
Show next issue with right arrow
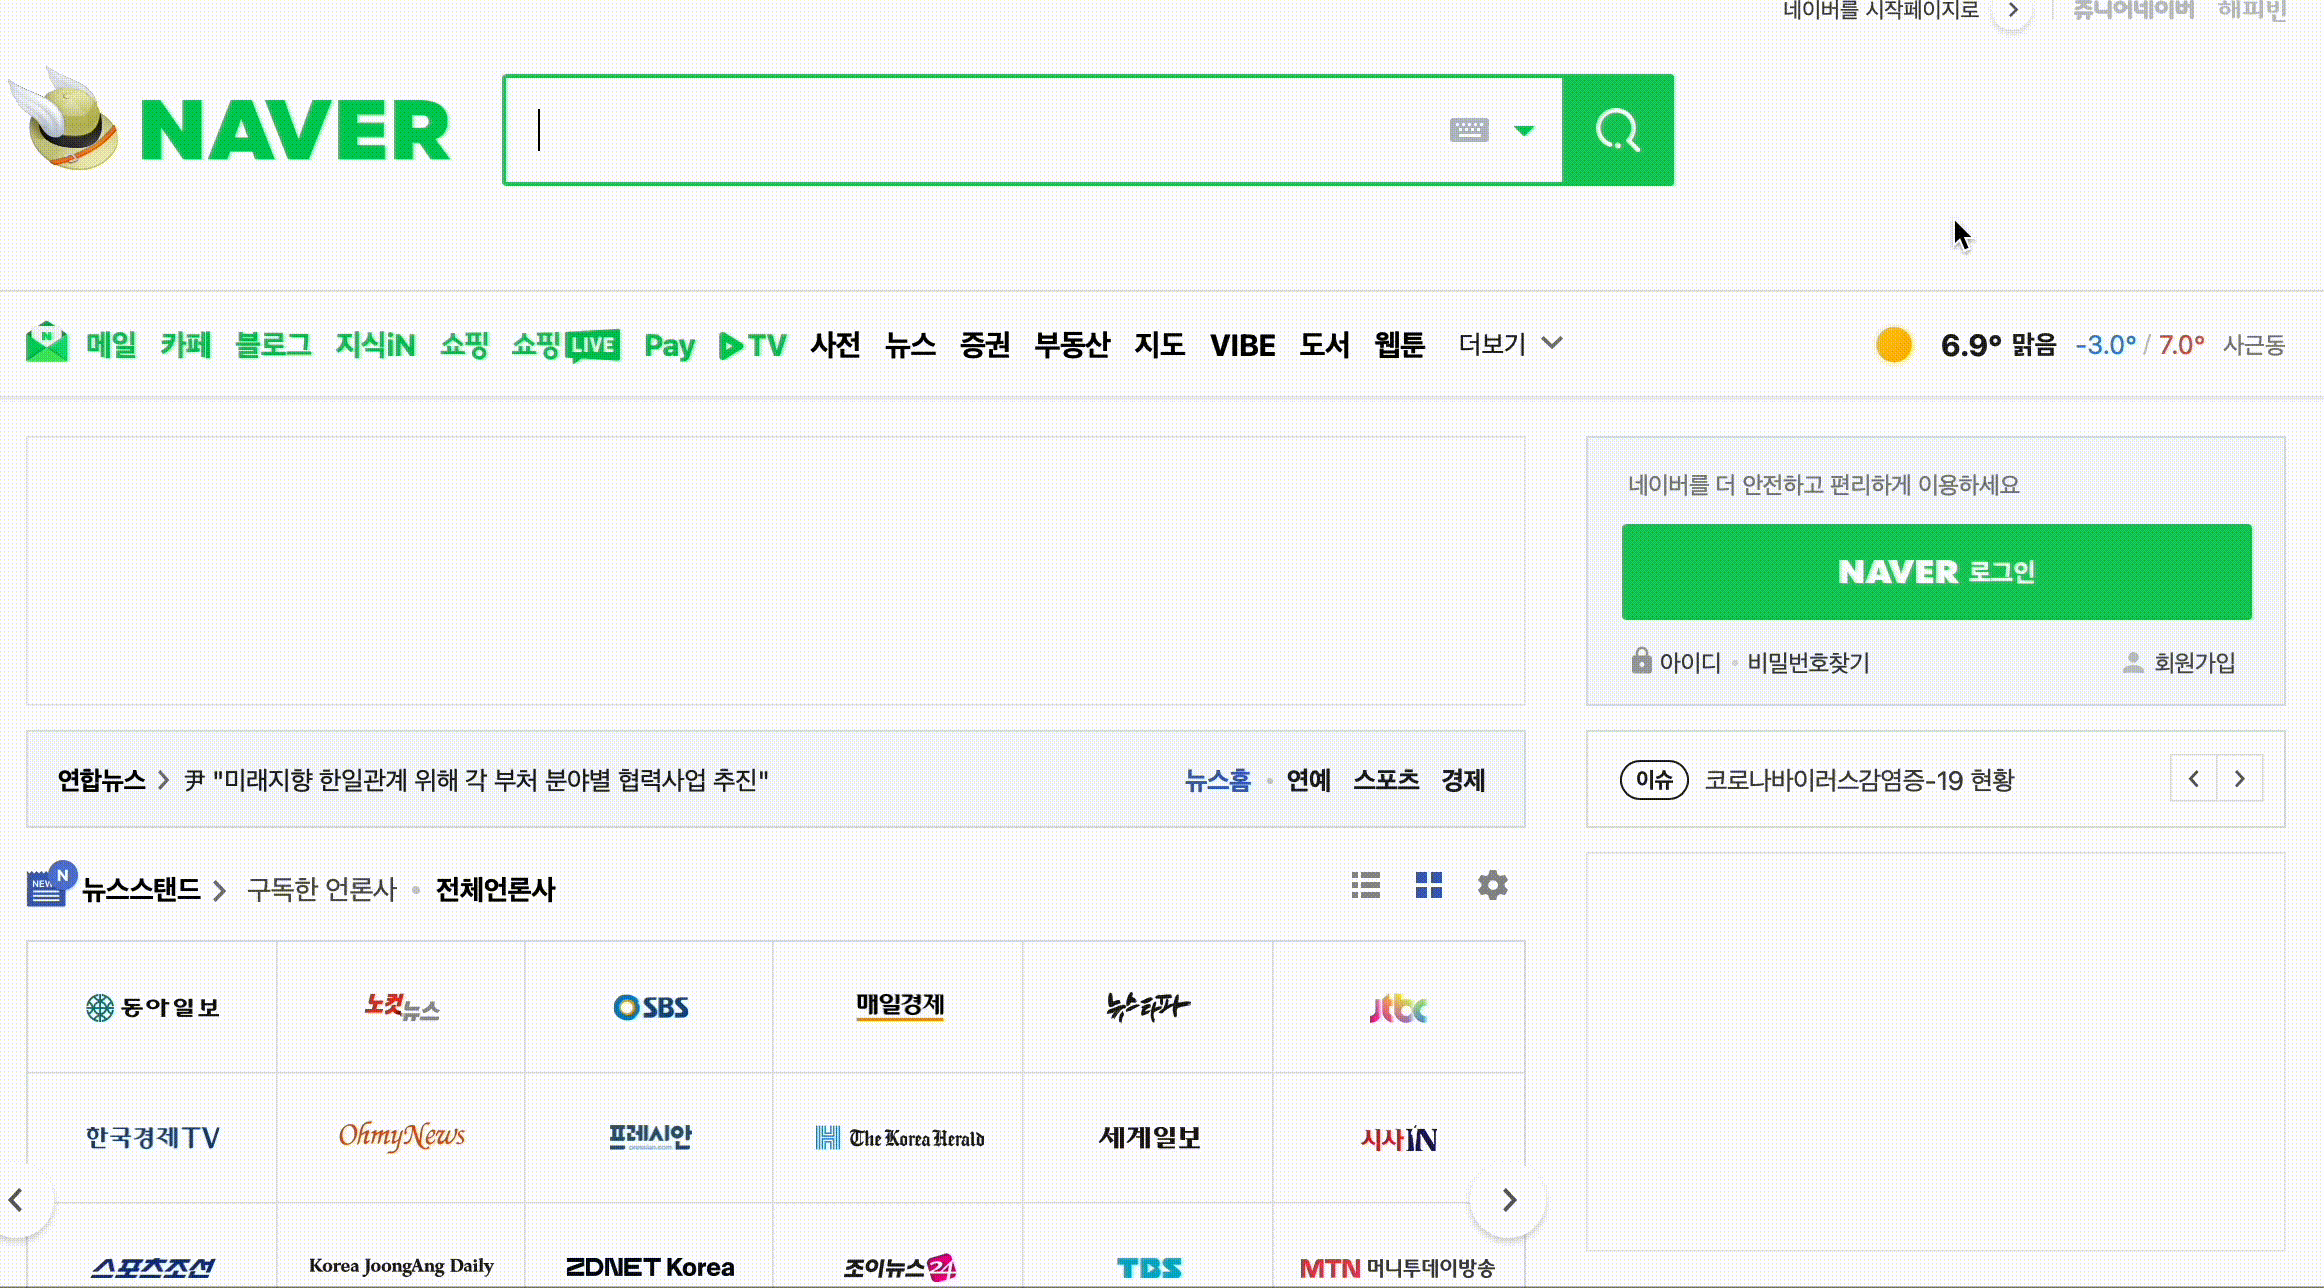pyautogui.click(x=2239, y=779)
